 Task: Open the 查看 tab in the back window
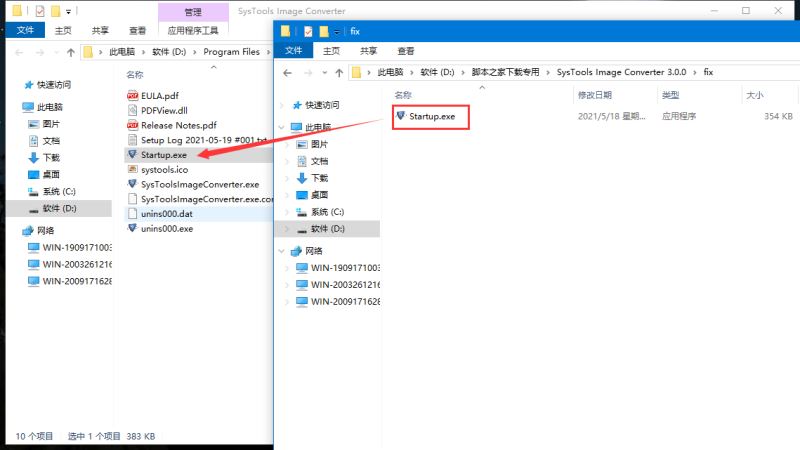pyautogui.click(x=137, y=30)
